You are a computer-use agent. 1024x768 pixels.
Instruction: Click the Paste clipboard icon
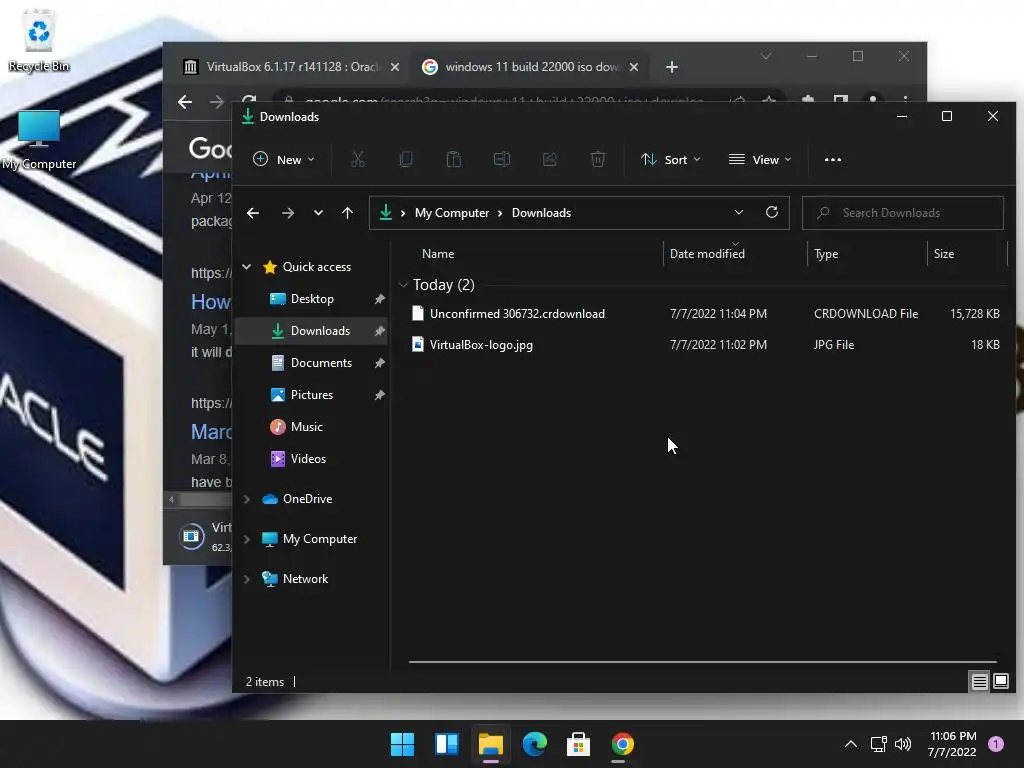click(x=454, y=159)
